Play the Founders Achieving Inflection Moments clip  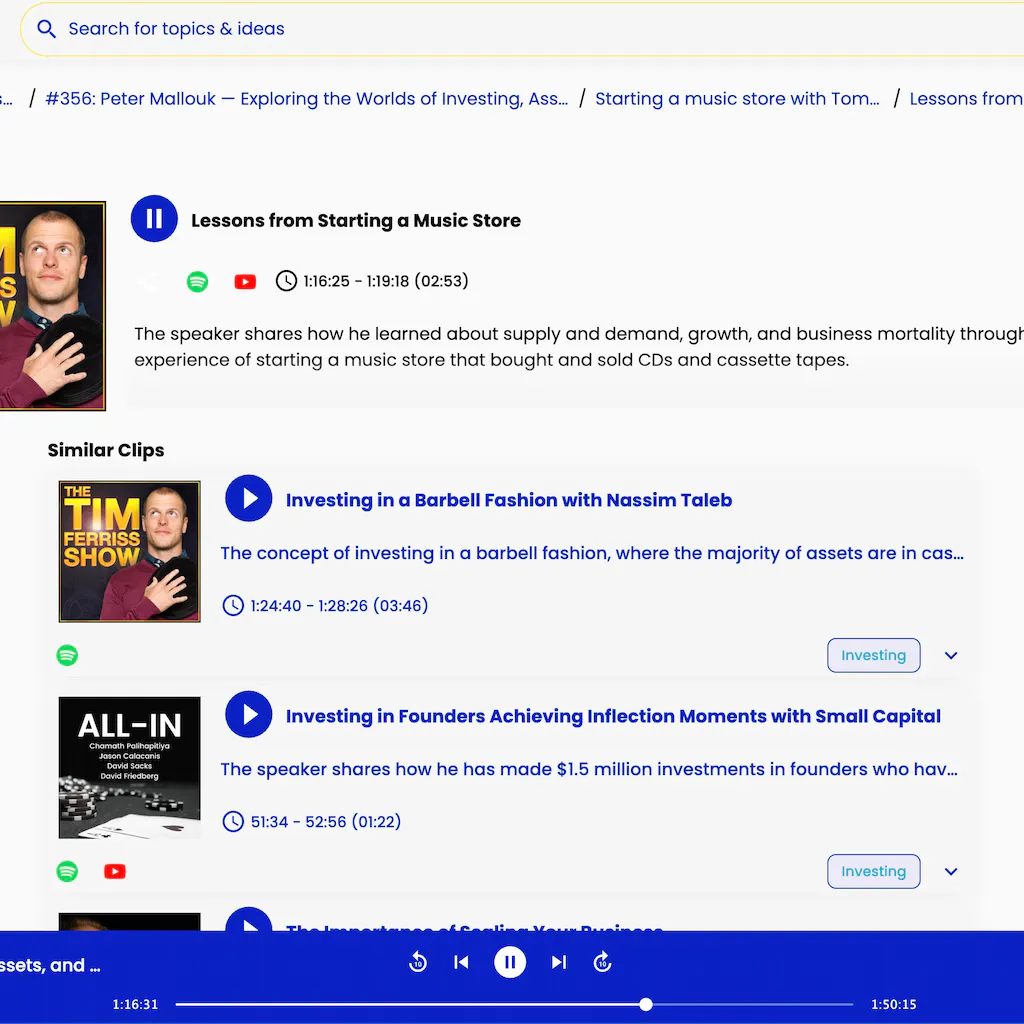click(x=249, y=714)
